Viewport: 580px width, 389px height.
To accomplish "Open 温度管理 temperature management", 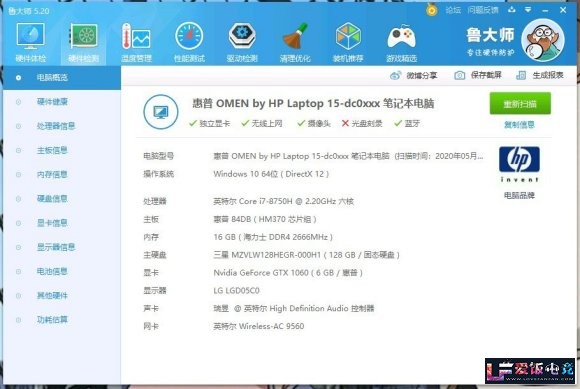I will (x=136, y=42).
